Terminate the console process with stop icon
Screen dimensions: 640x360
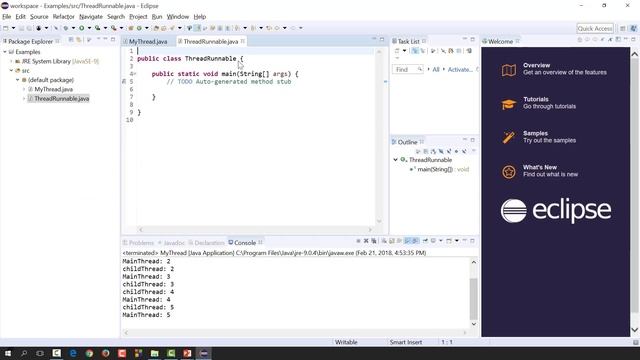(358, 241)
